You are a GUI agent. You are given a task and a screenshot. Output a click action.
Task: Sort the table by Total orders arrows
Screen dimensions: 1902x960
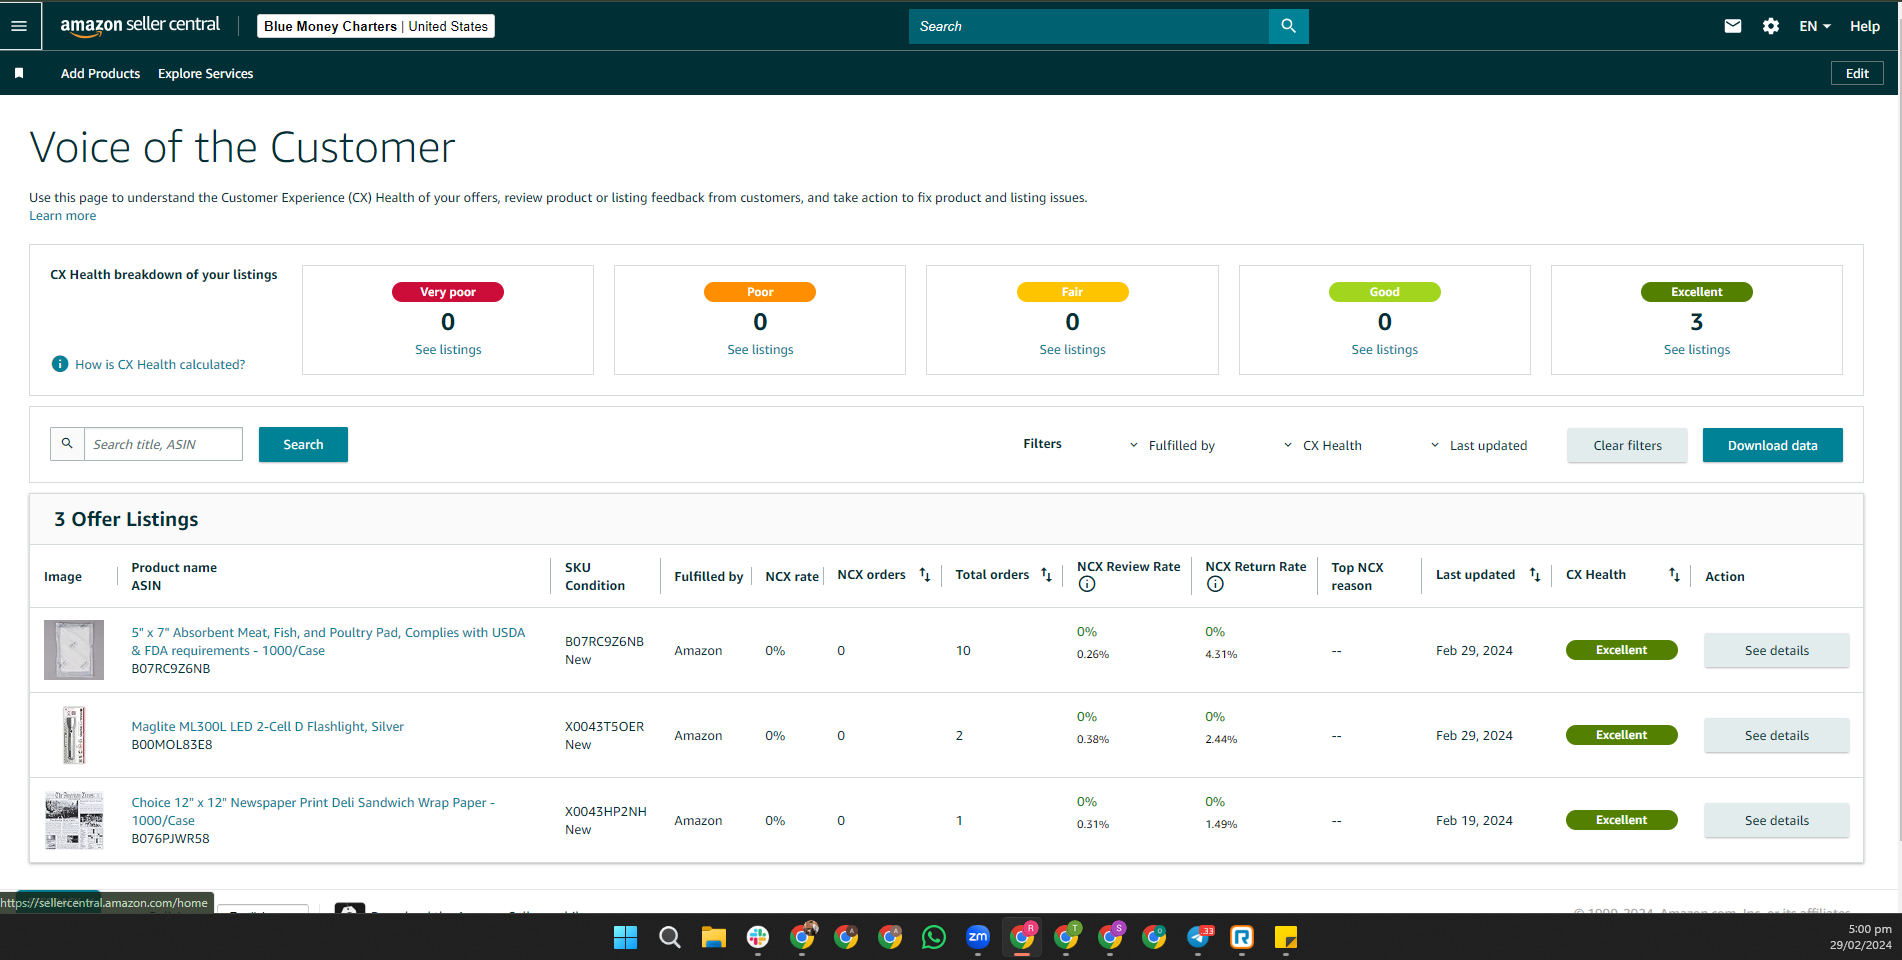(x=1046, y=575)
